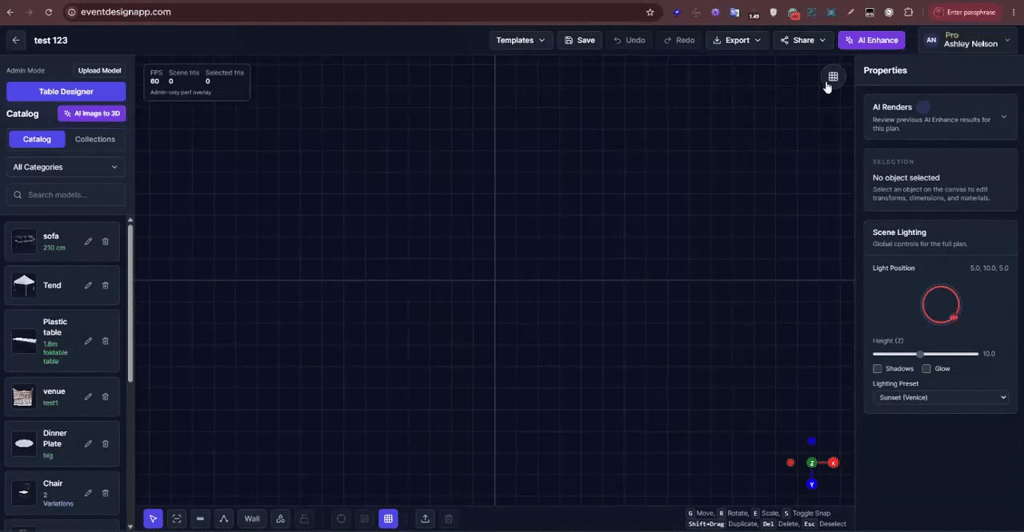This screenshot has height=532, width=1024.
Task: Delete the venue catalog item
Action: 105,396
